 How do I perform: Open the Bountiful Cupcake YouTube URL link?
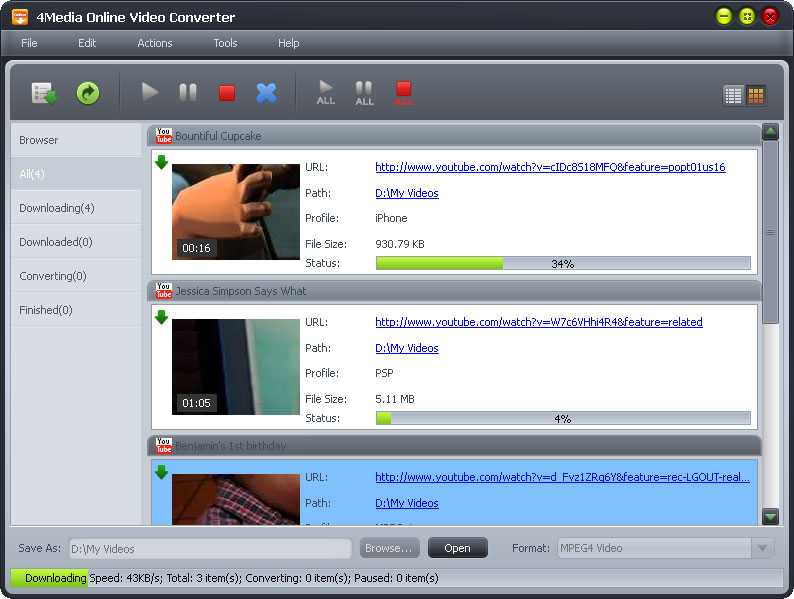coord(550,167)
